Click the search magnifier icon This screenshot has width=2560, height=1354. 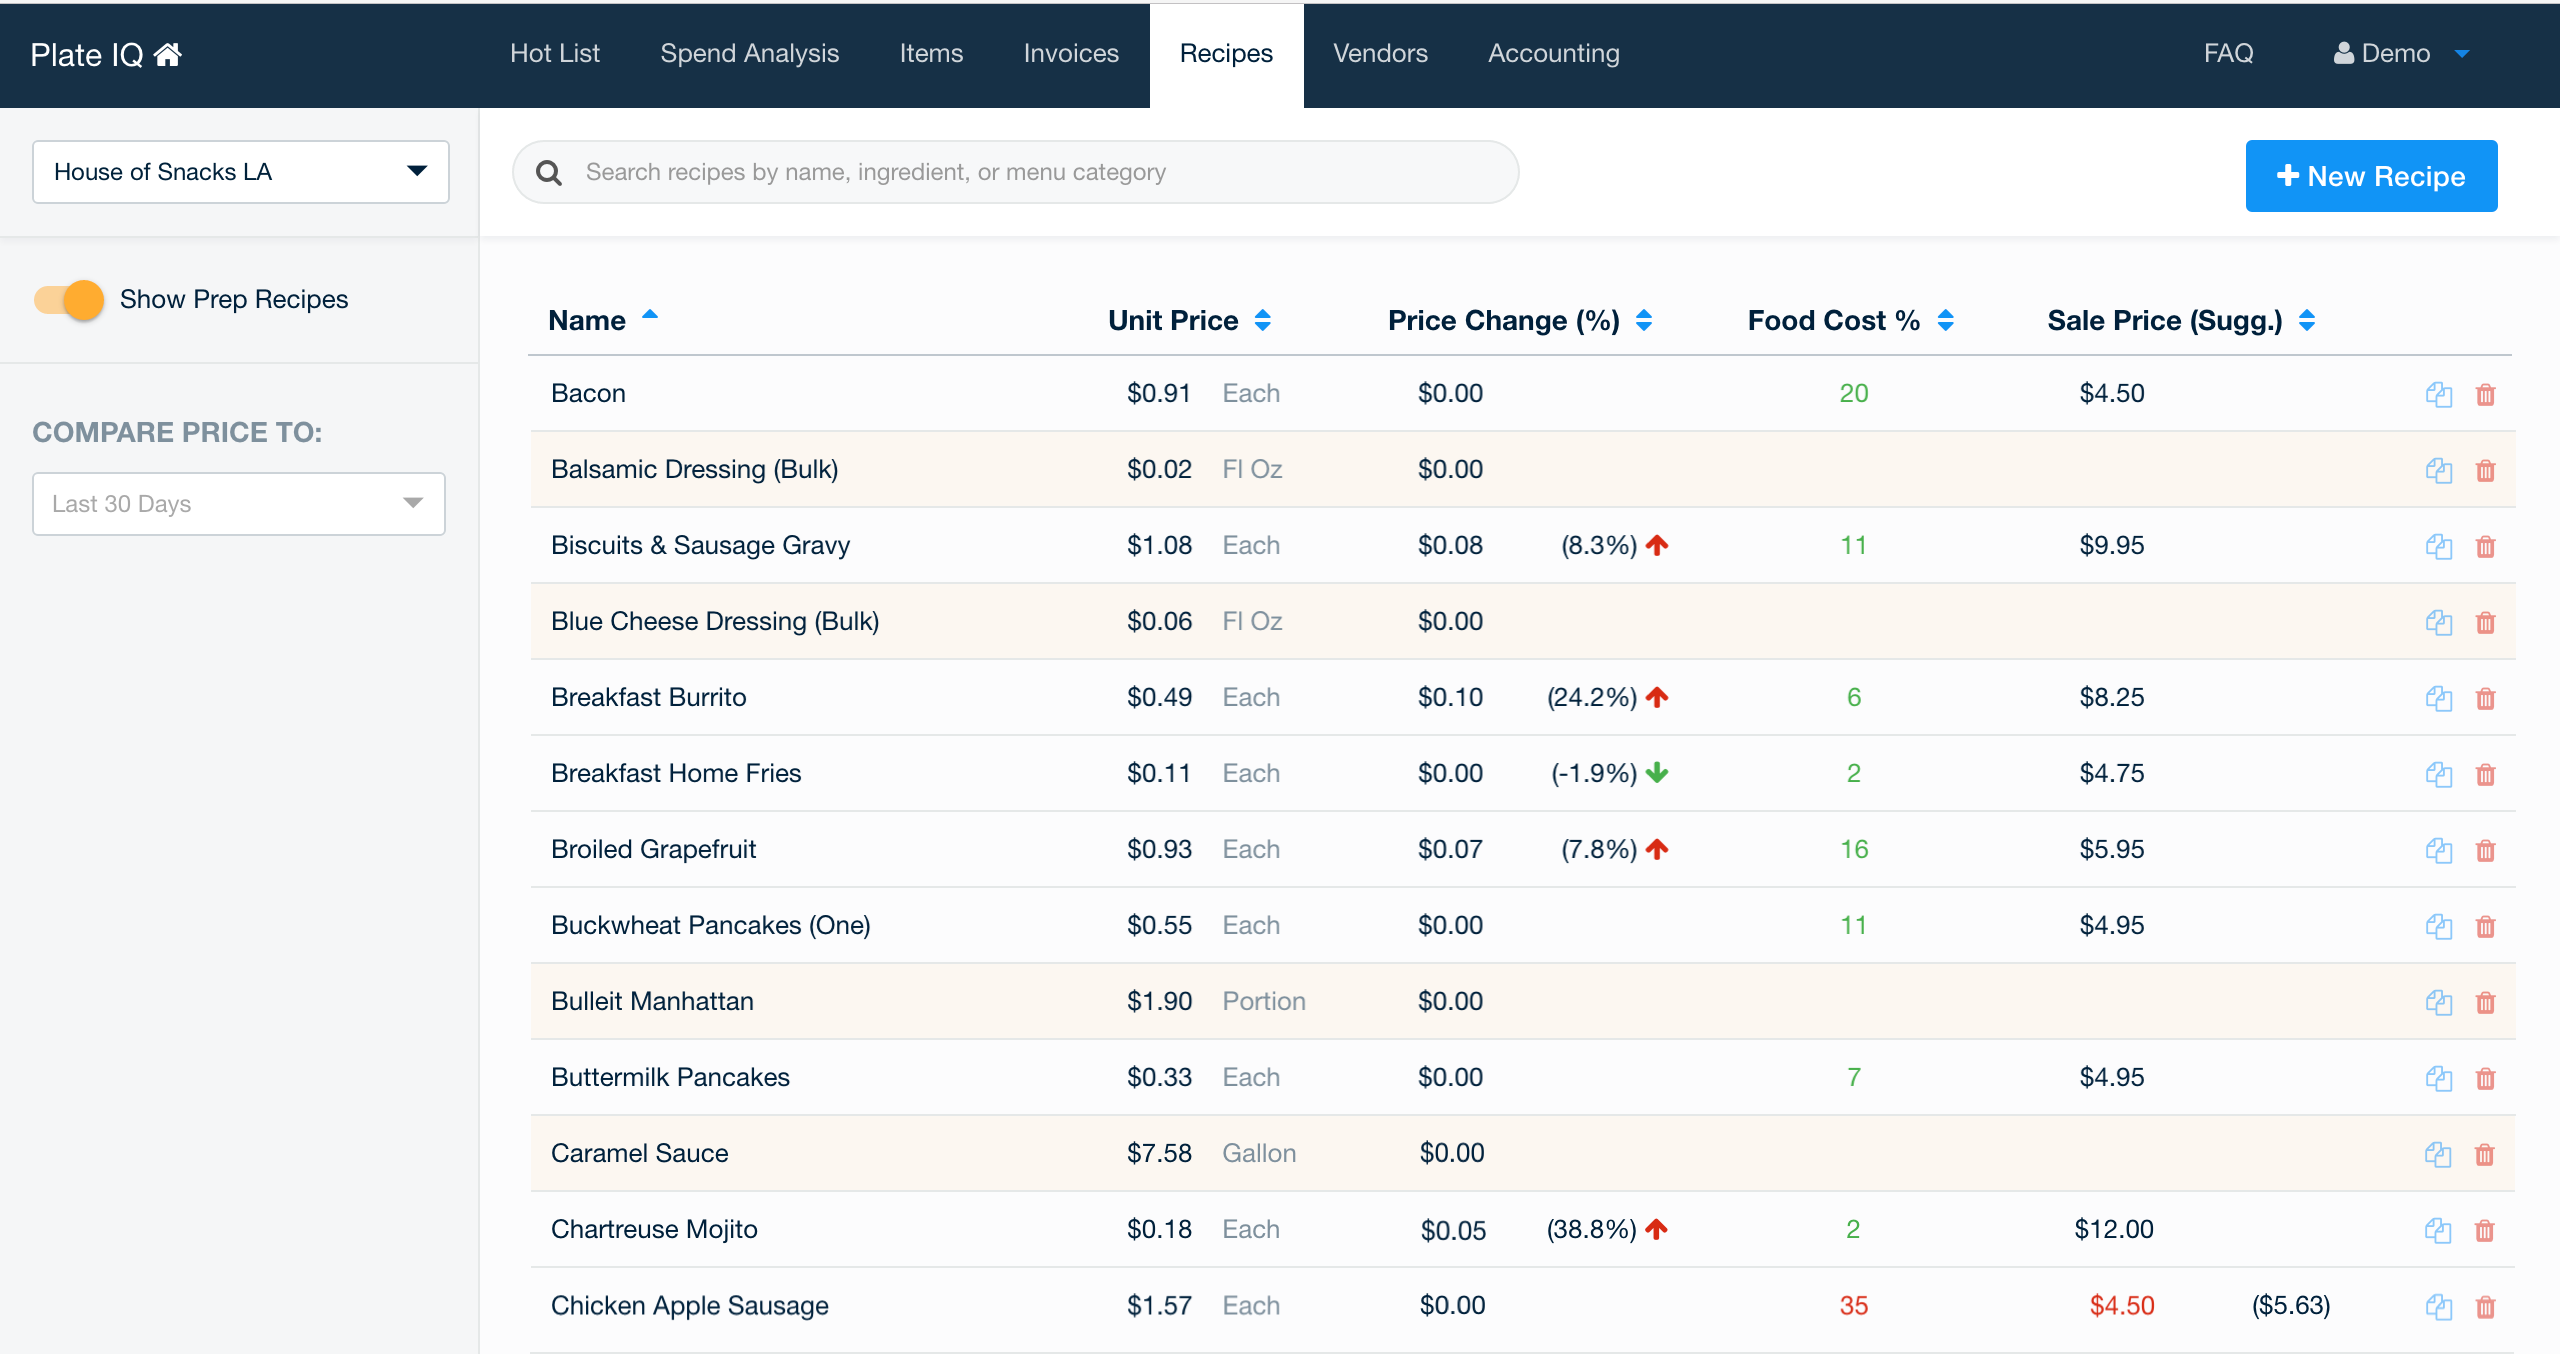[549, 173]
